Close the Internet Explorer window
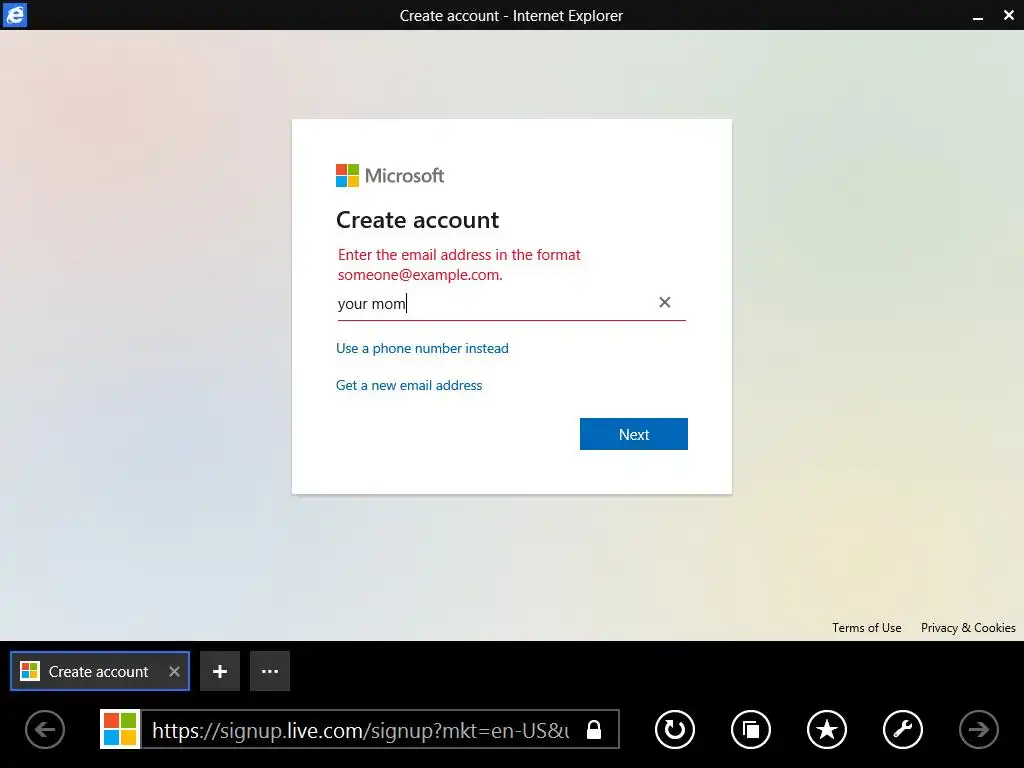 tap(1008, 15)
